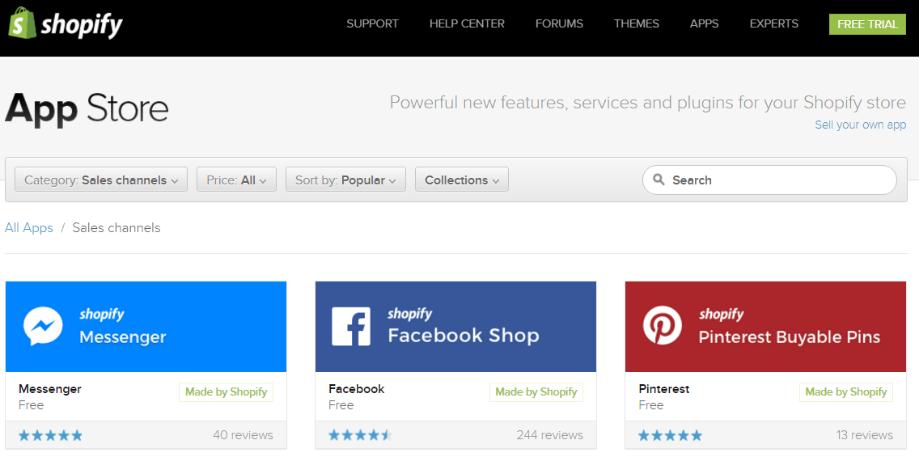The height and width of the screenshot is (457, 919).
Task: Click 'Free' price under Pinterest
Action: point(651,405)
